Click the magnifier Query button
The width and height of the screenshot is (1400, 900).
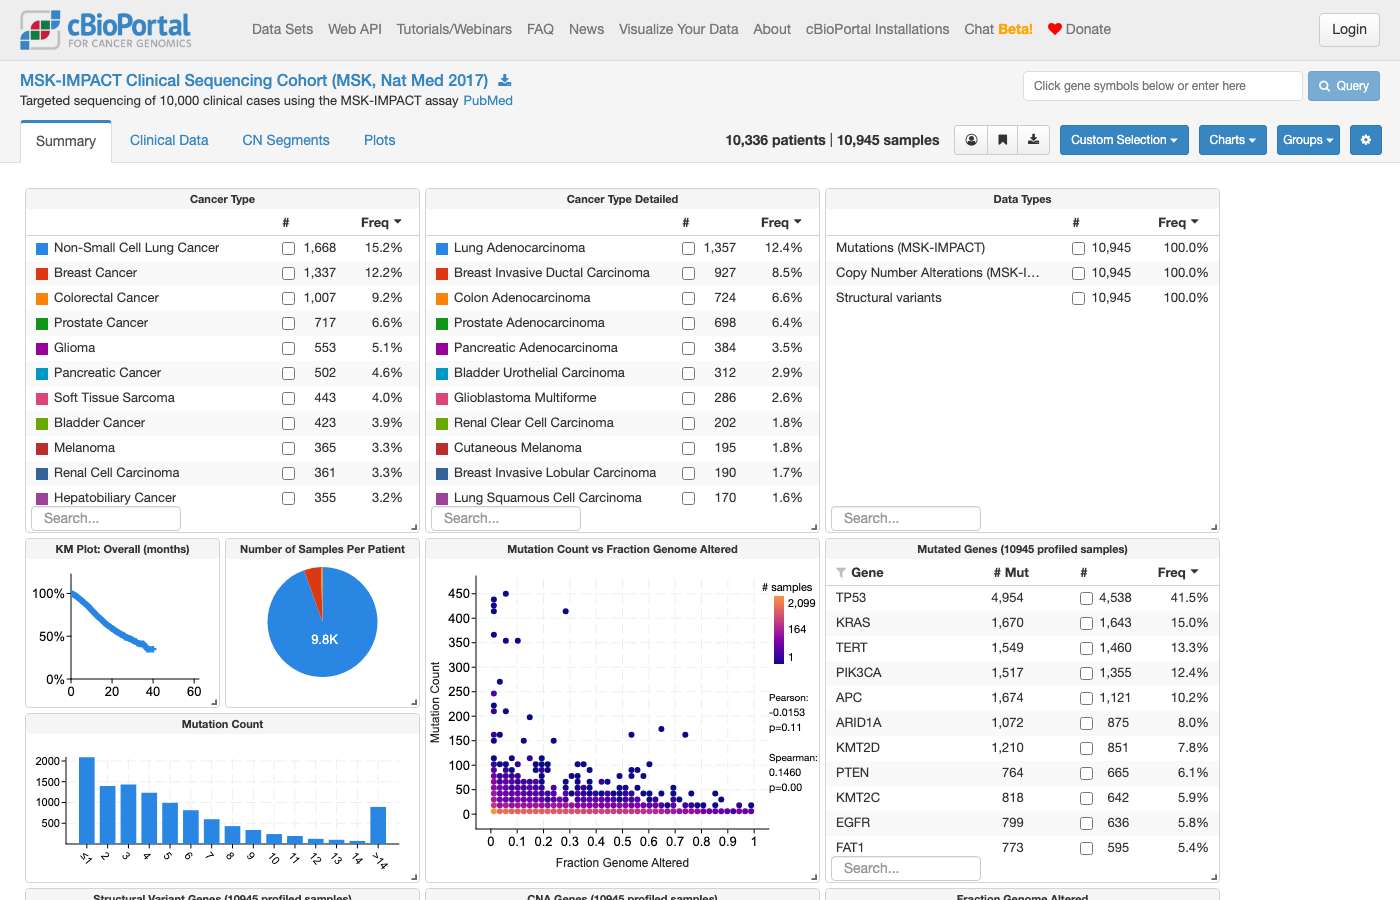[1344, 86]
